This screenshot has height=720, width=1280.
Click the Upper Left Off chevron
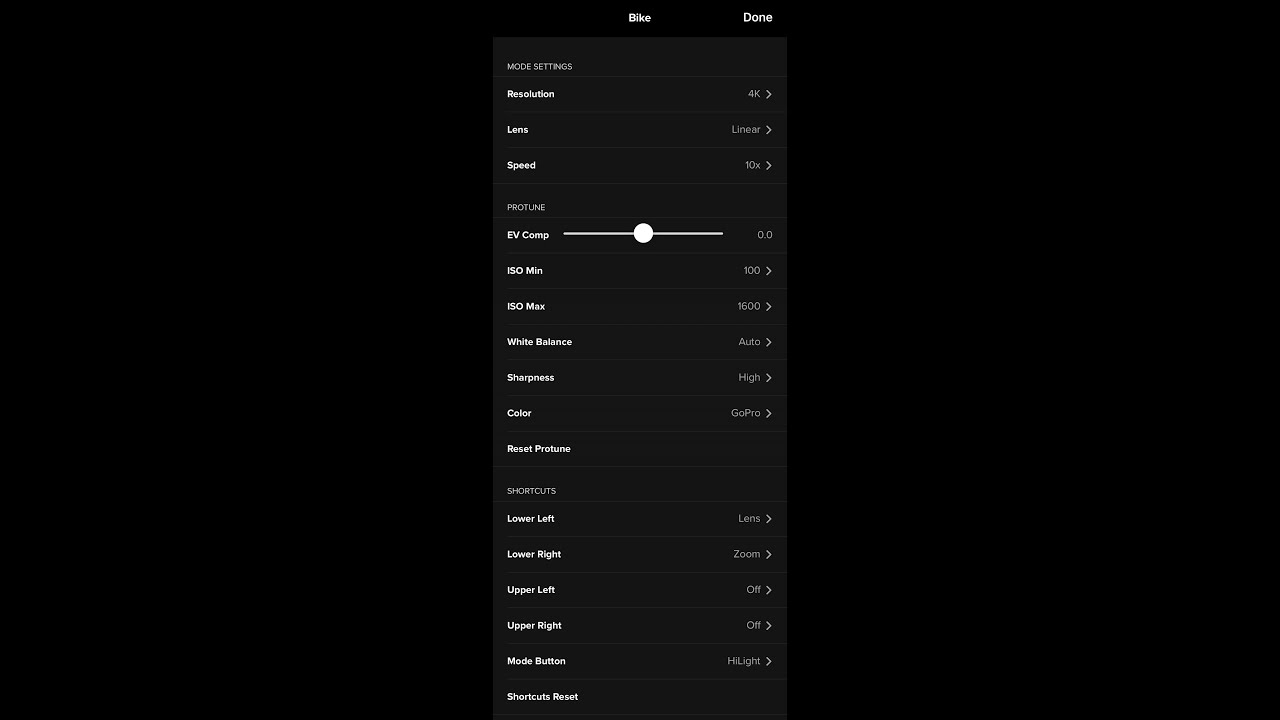click(768, 590)
